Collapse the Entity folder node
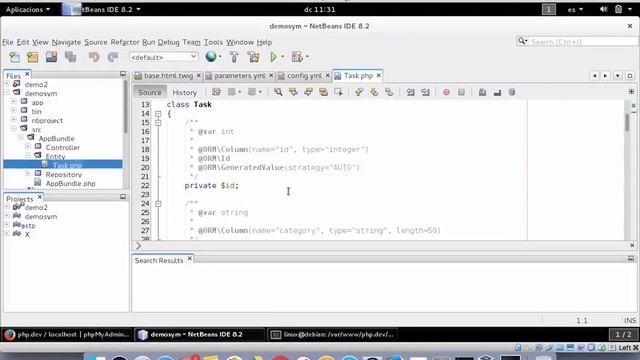 pos(28,156)
